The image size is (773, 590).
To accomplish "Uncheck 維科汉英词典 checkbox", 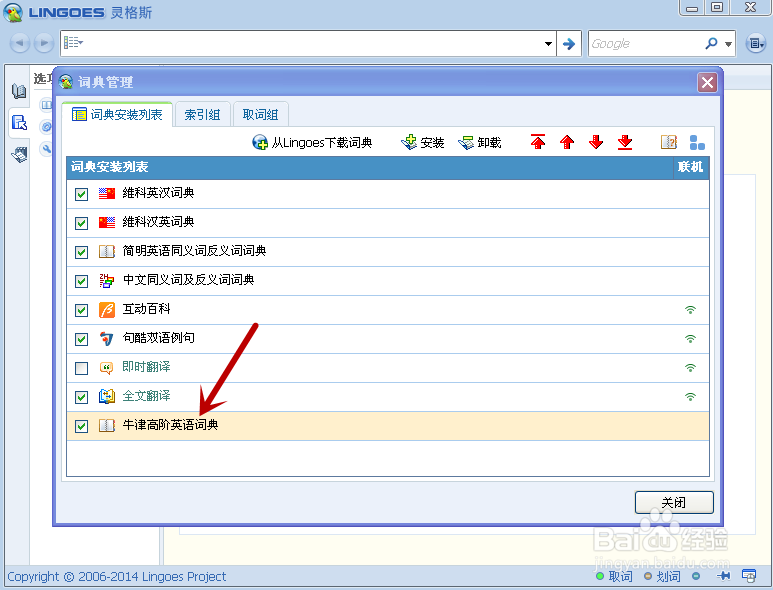I will tap(81, 223).
